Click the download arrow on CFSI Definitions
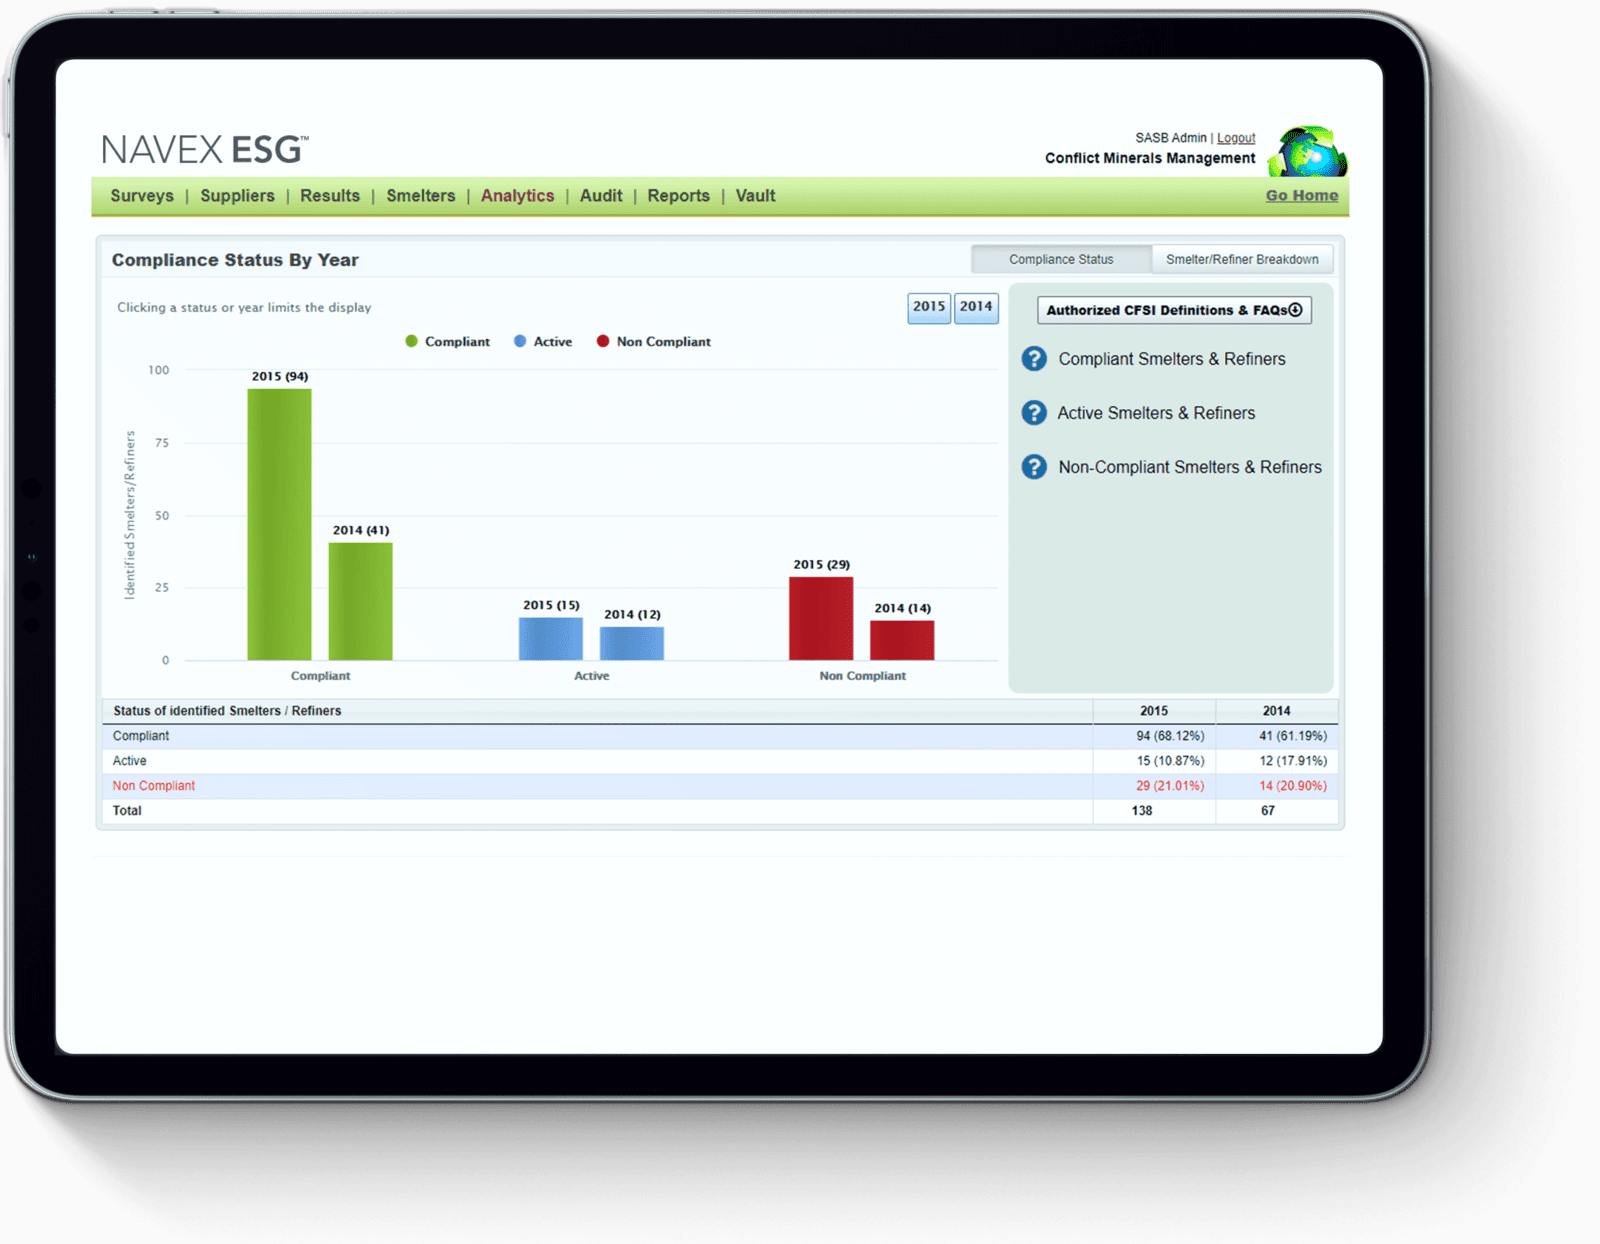Viewport: 1600px width, 1244px height. pos(1297,310)
